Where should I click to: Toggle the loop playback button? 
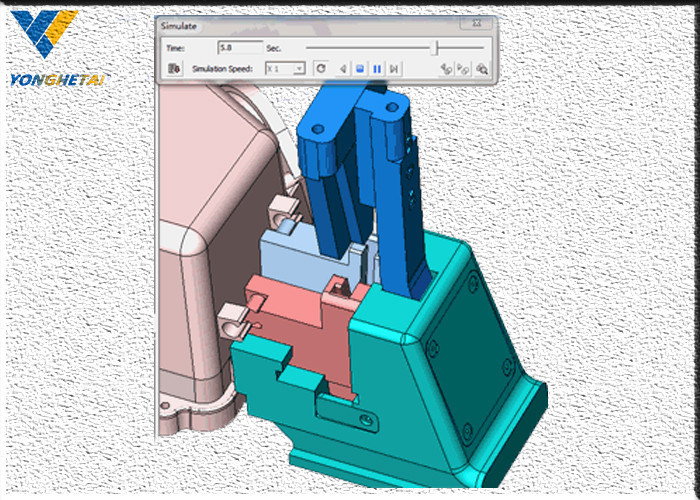pos(321,69)
